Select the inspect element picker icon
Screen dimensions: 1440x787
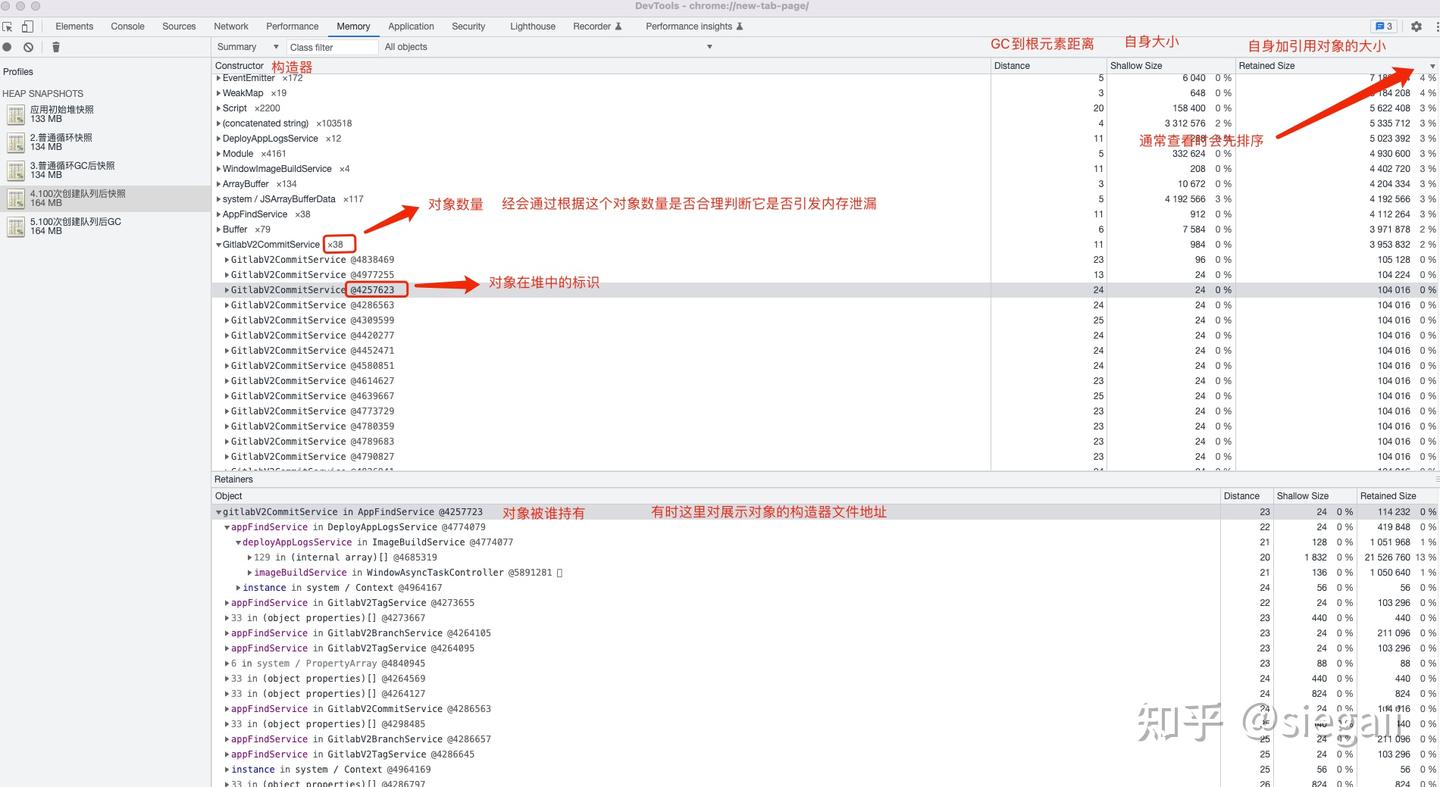(8, 27)
